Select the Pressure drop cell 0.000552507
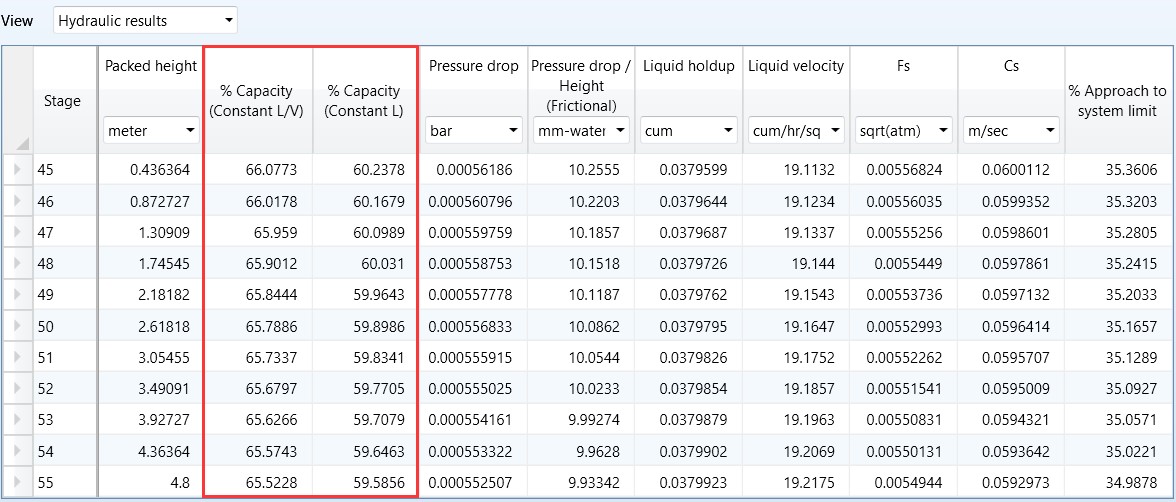 [x=471, y=481]
